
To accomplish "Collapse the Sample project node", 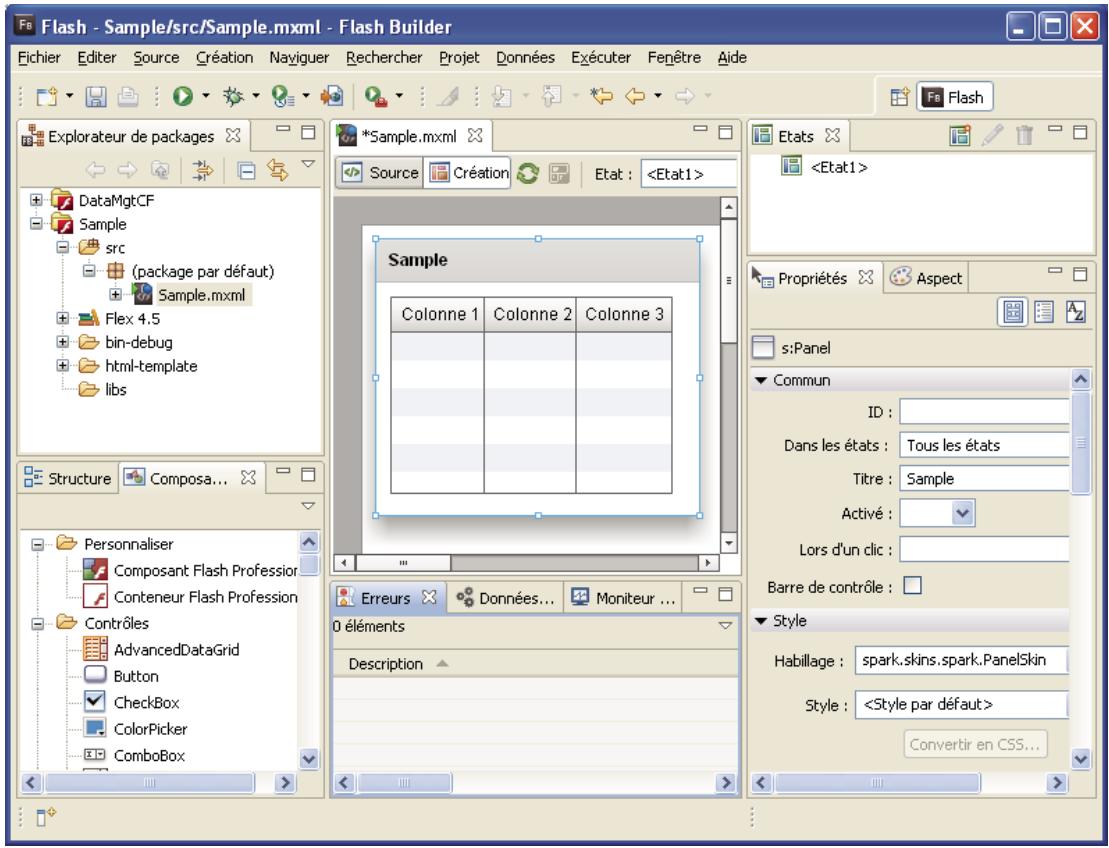I will click(x=36, y=223).
